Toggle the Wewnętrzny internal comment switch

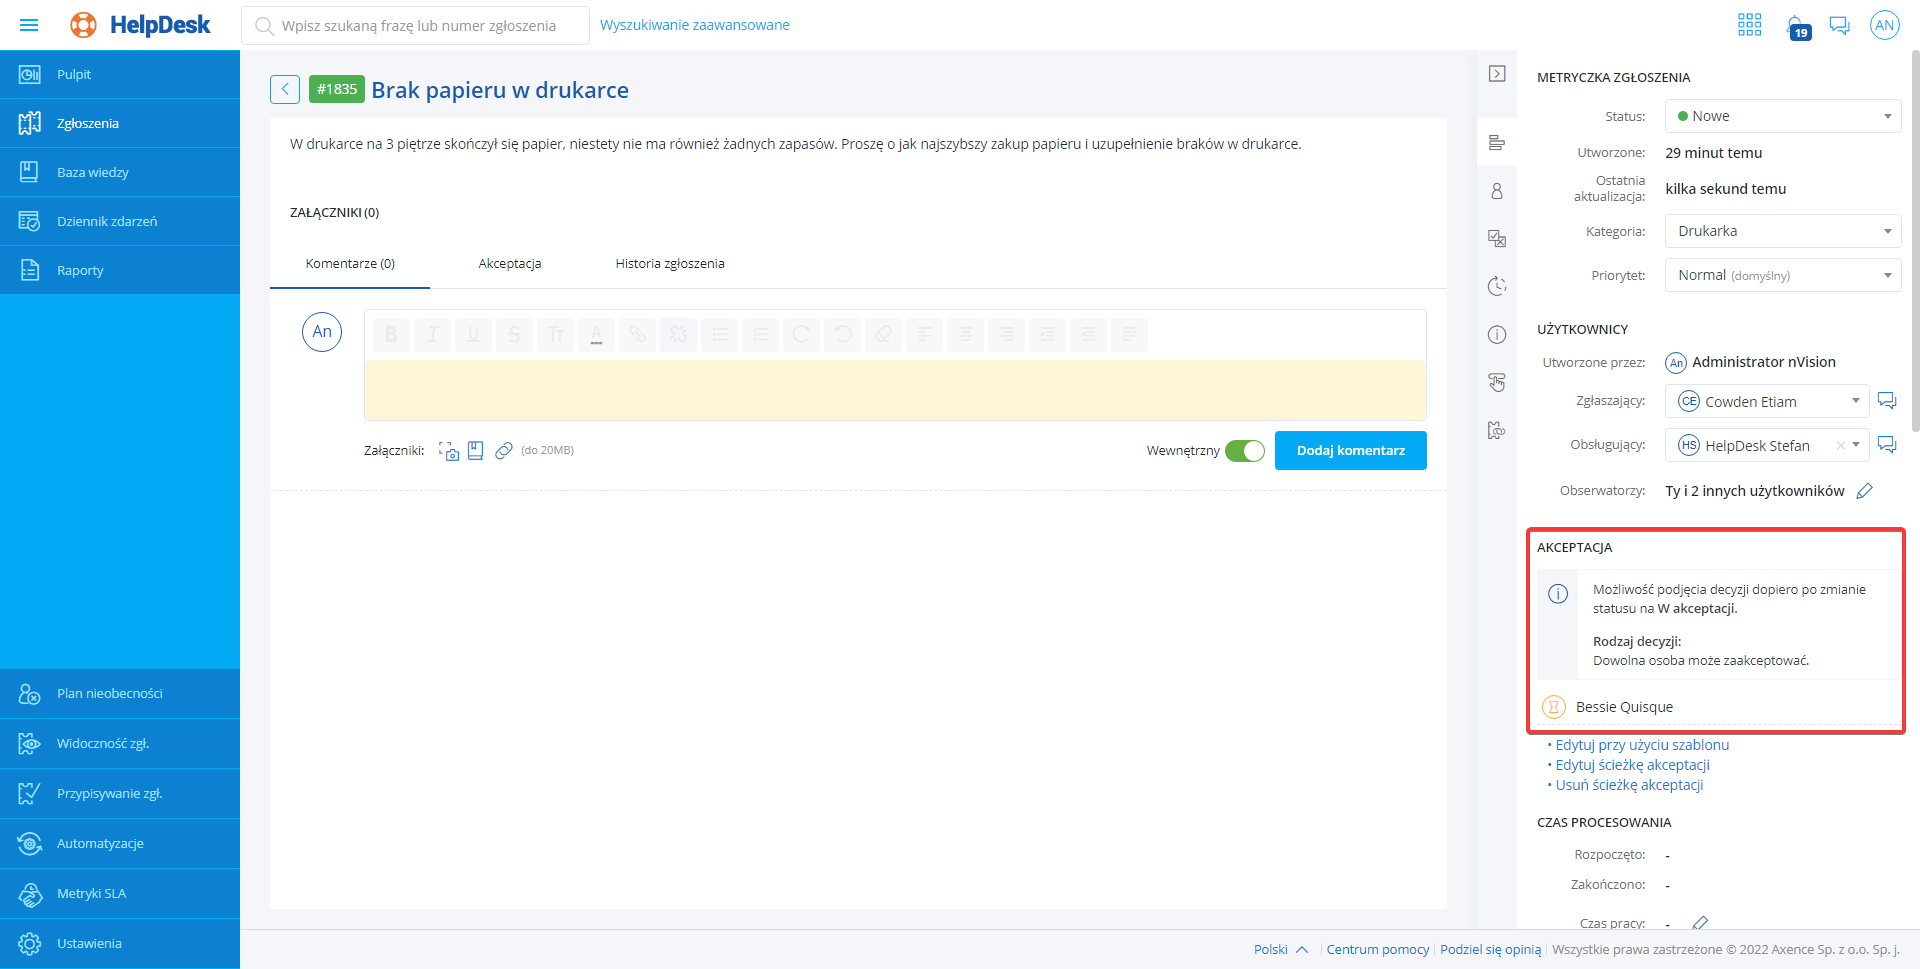point(1245,451)
